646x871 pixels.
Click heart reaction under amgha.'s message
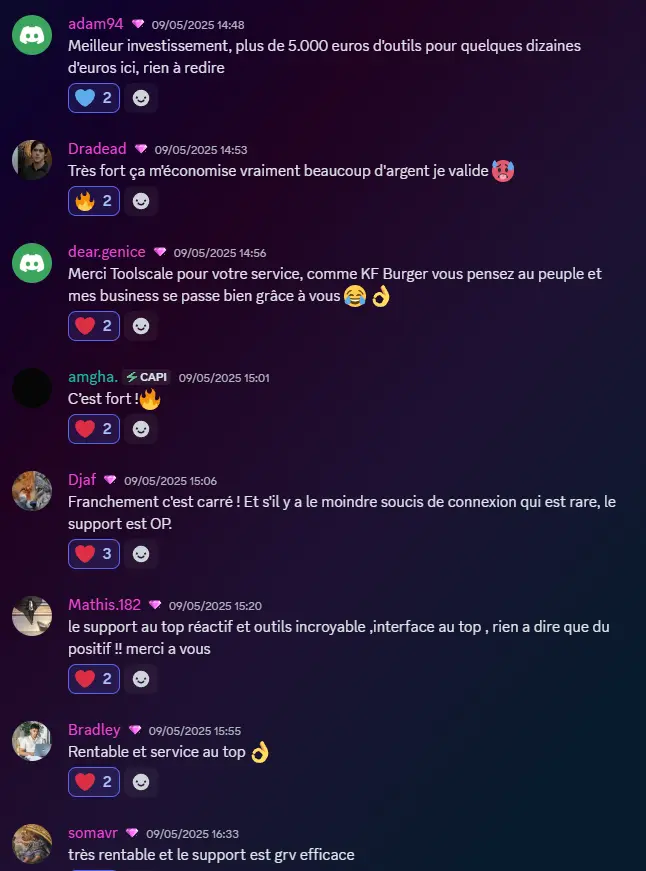point(94,429)
